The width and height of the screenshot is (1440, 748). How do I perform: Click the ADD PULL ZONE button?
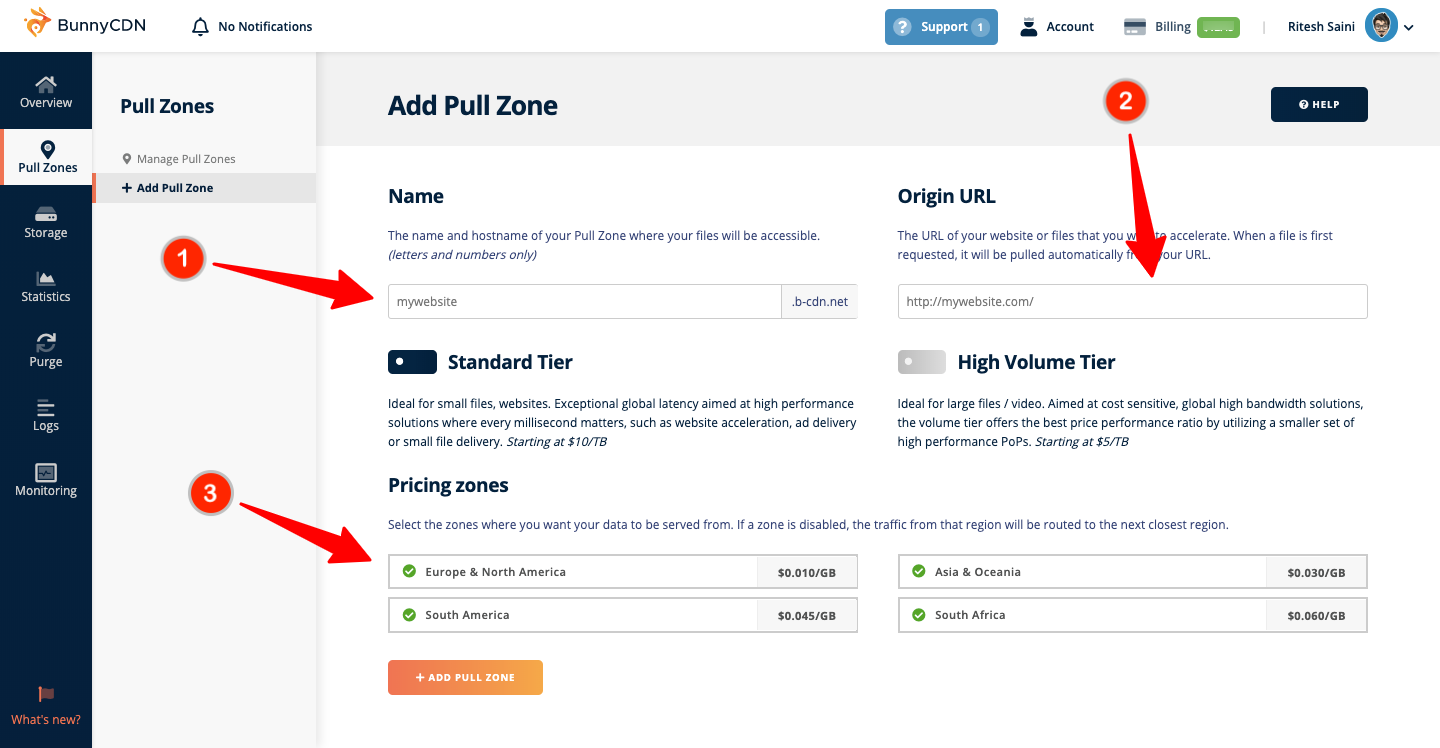pos(465,677)
